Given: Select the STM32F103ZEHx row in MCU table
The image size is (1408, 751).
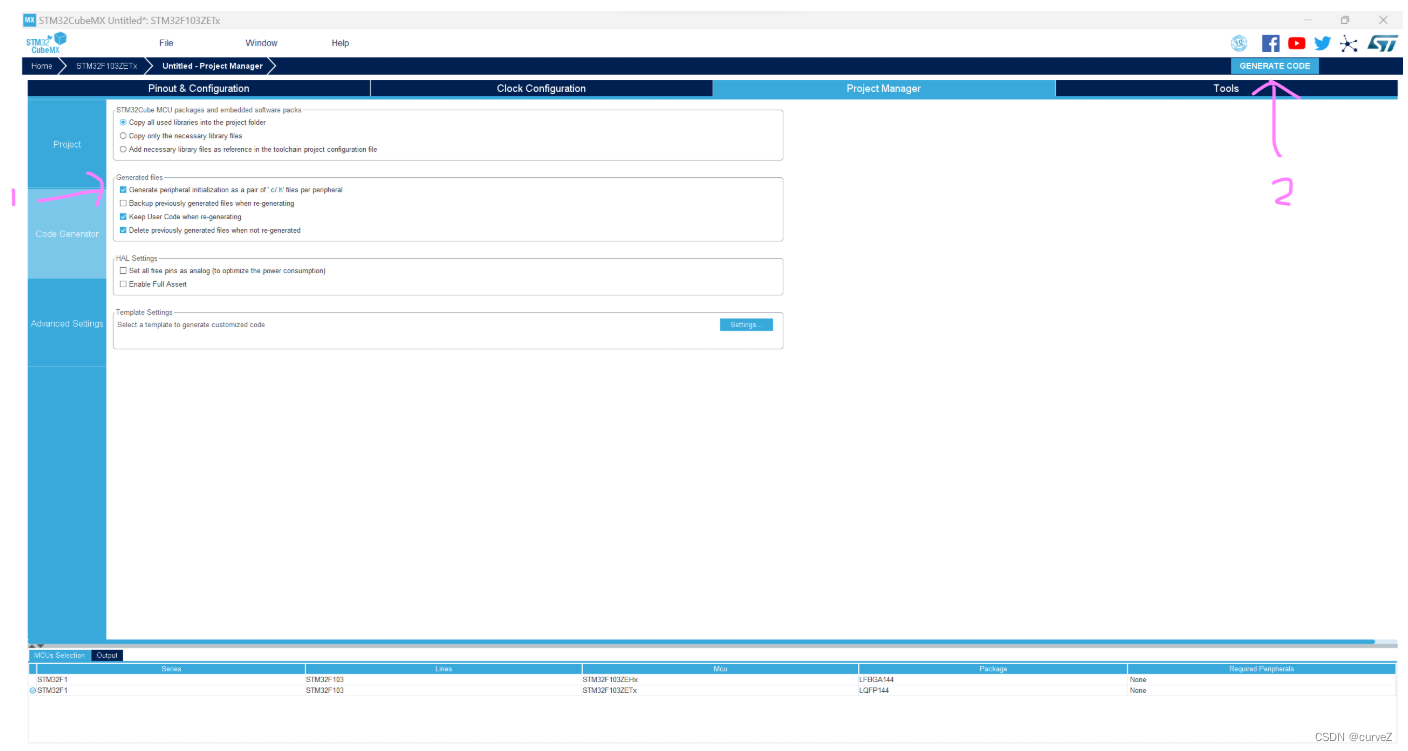Looking at the screenshot, I should (x=712, y=679).
